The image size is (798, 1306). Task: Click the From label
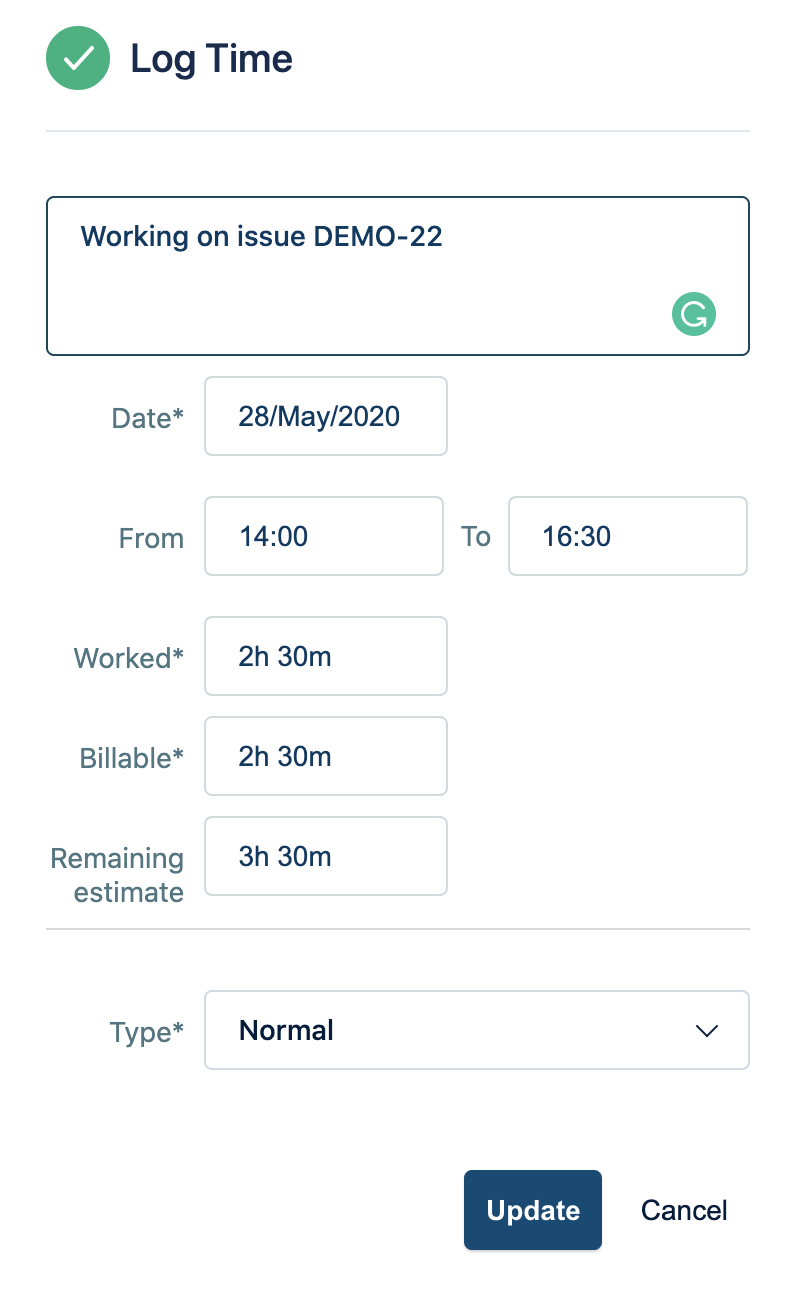click(x=151, y=538)
